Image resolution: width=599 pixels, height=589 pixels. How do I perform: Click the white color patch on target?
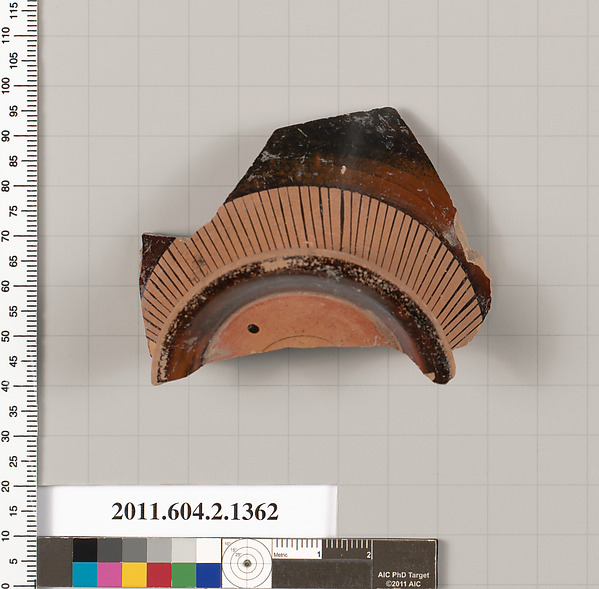pyautogui.click(x=209, y=550)
